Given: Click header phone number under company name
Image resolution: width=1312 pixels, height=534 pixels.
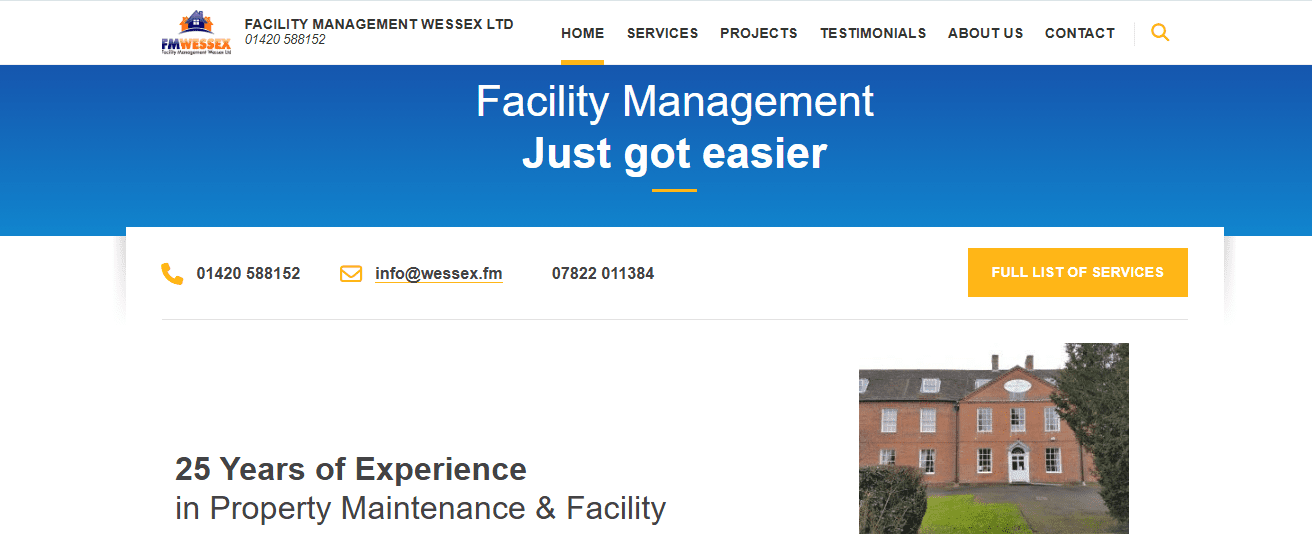Looking at the screenshot, I should [285, 40].
